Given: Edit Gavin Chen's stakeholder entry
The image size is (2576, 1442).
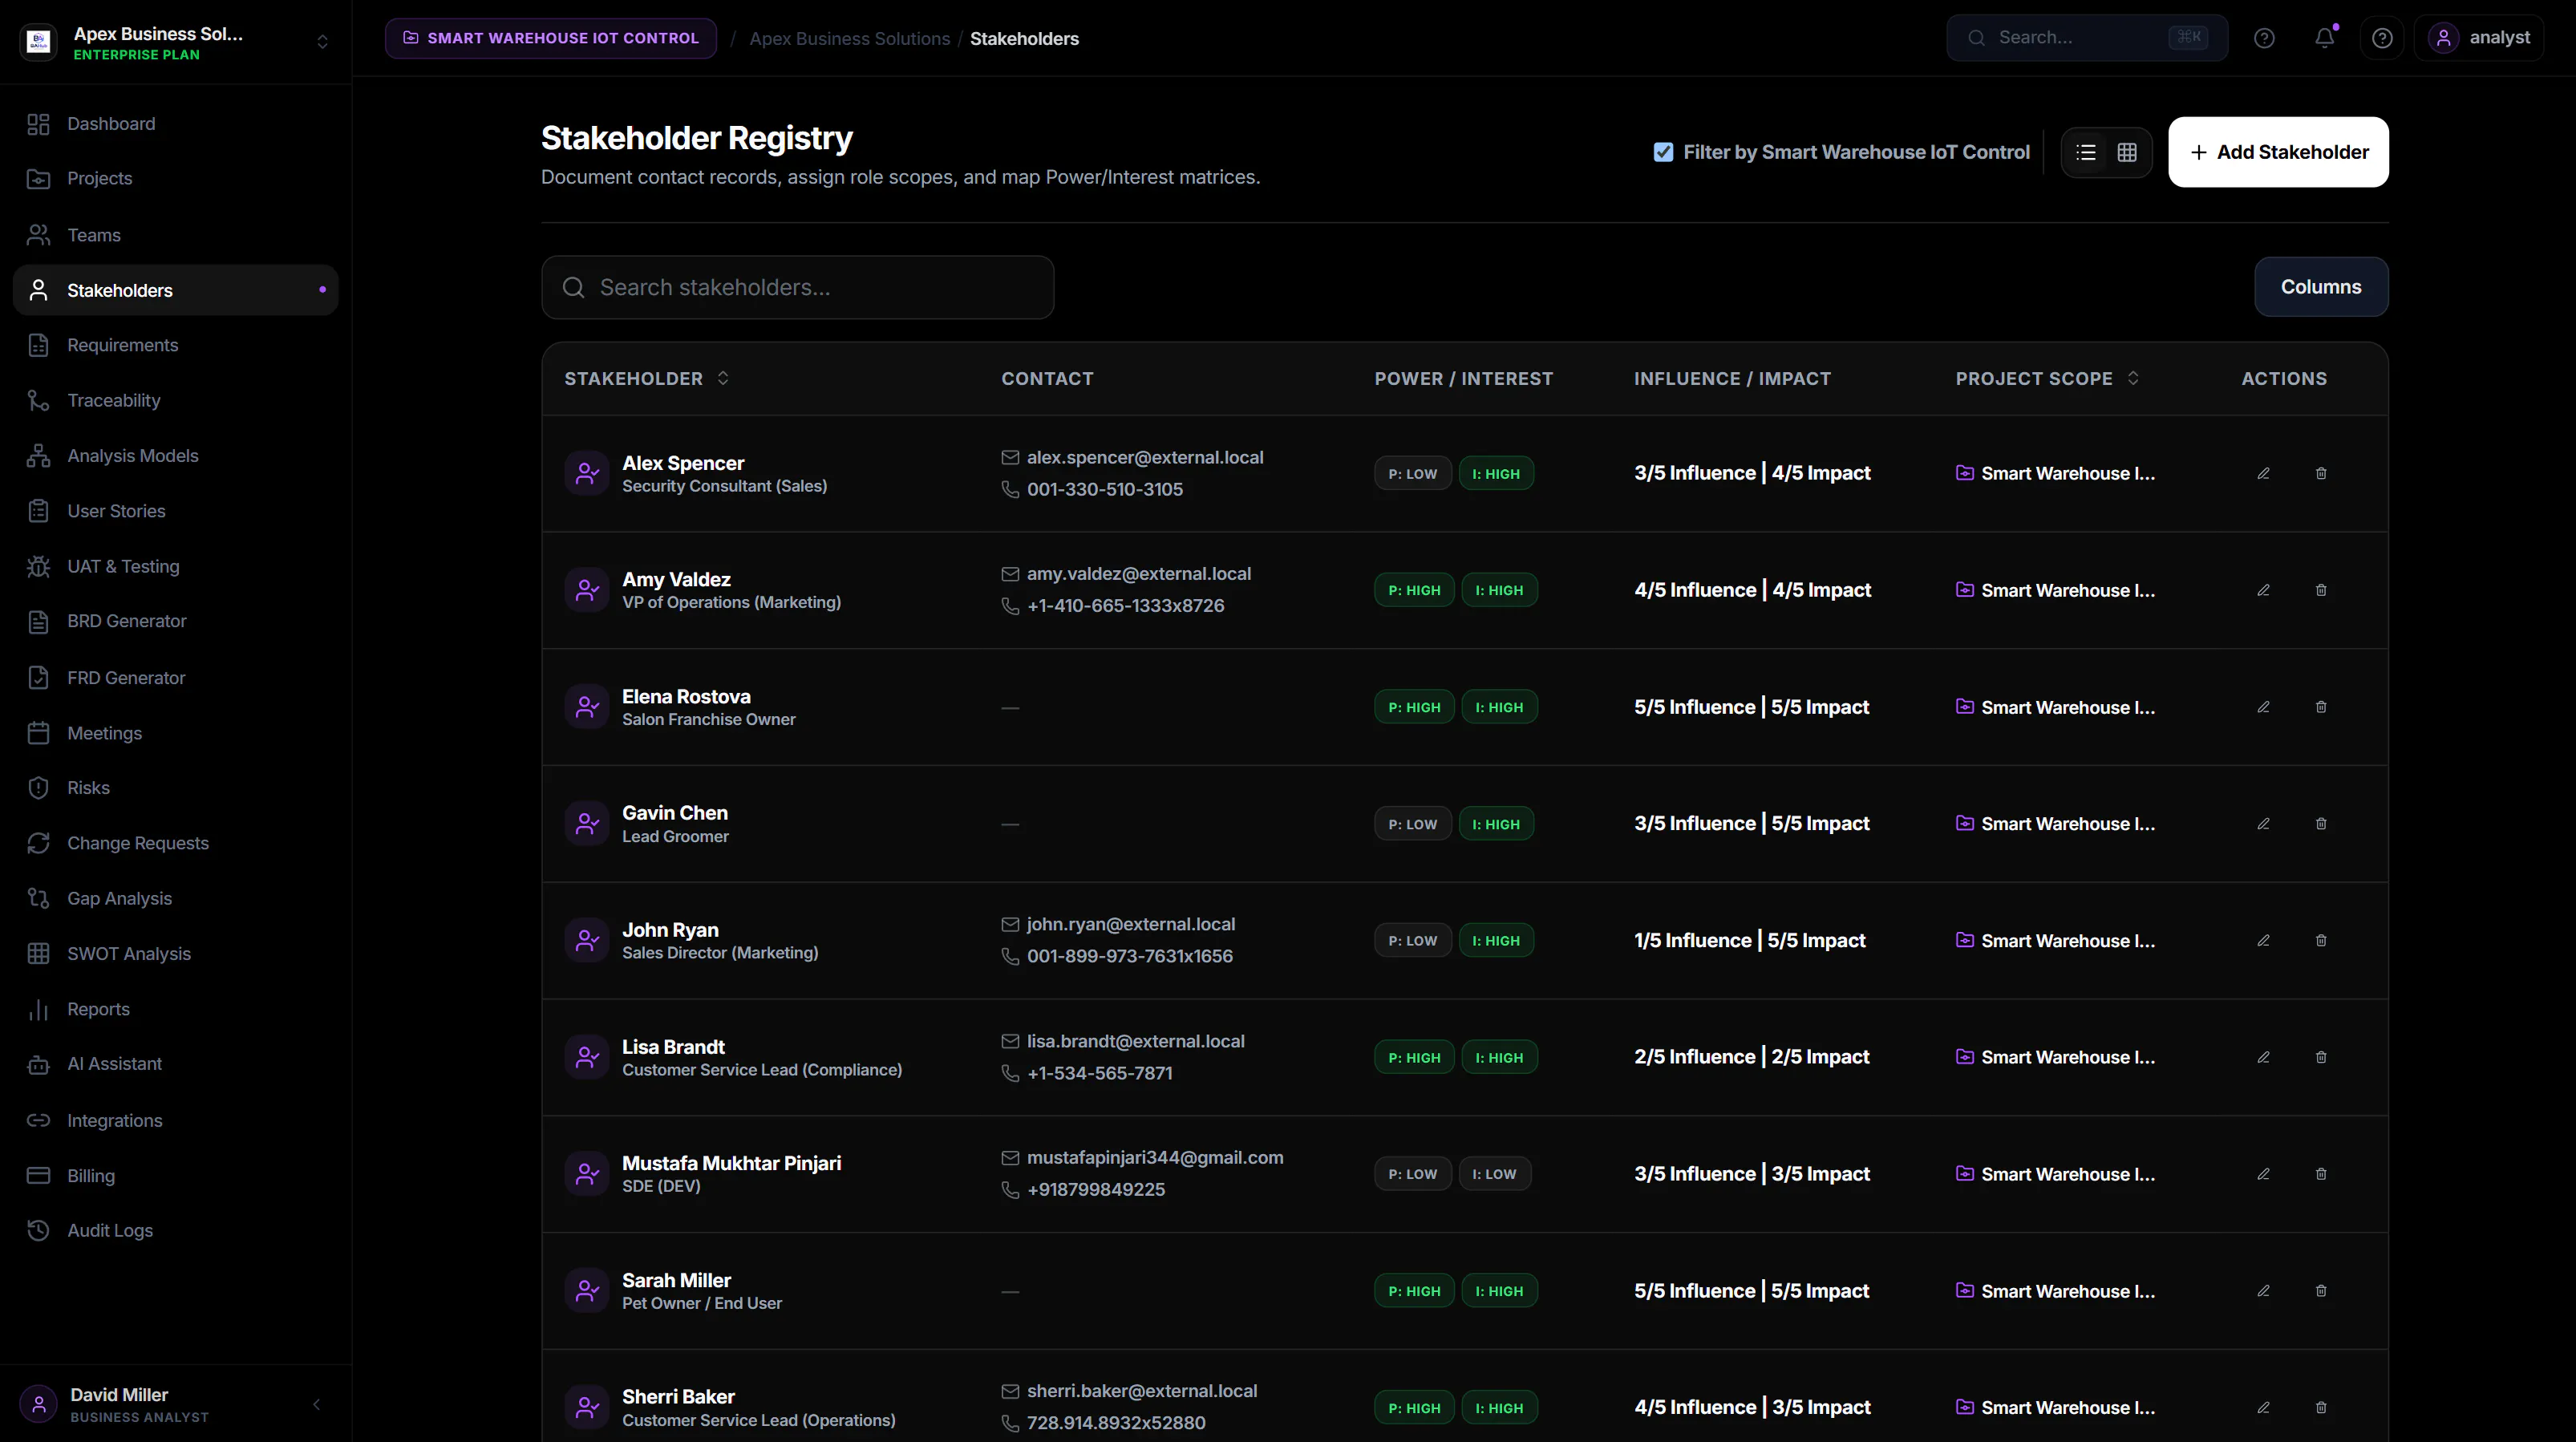Looking at the screenshot, I should pos(2263,824).
